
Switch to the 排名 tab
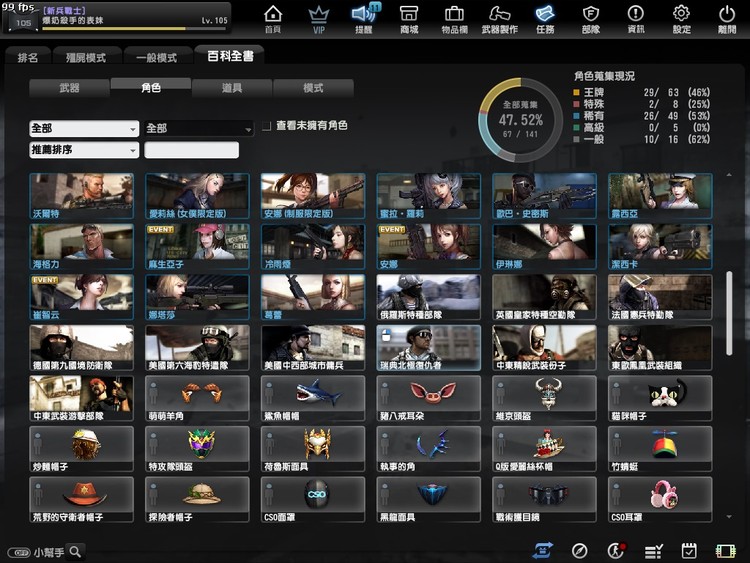[28, 57]
